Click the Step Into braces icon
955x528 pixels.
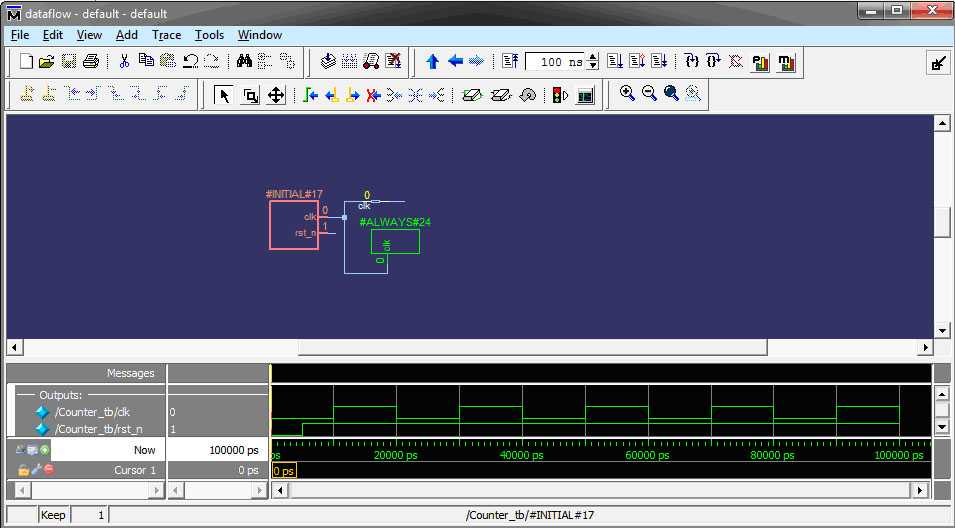tap(691, 61)
